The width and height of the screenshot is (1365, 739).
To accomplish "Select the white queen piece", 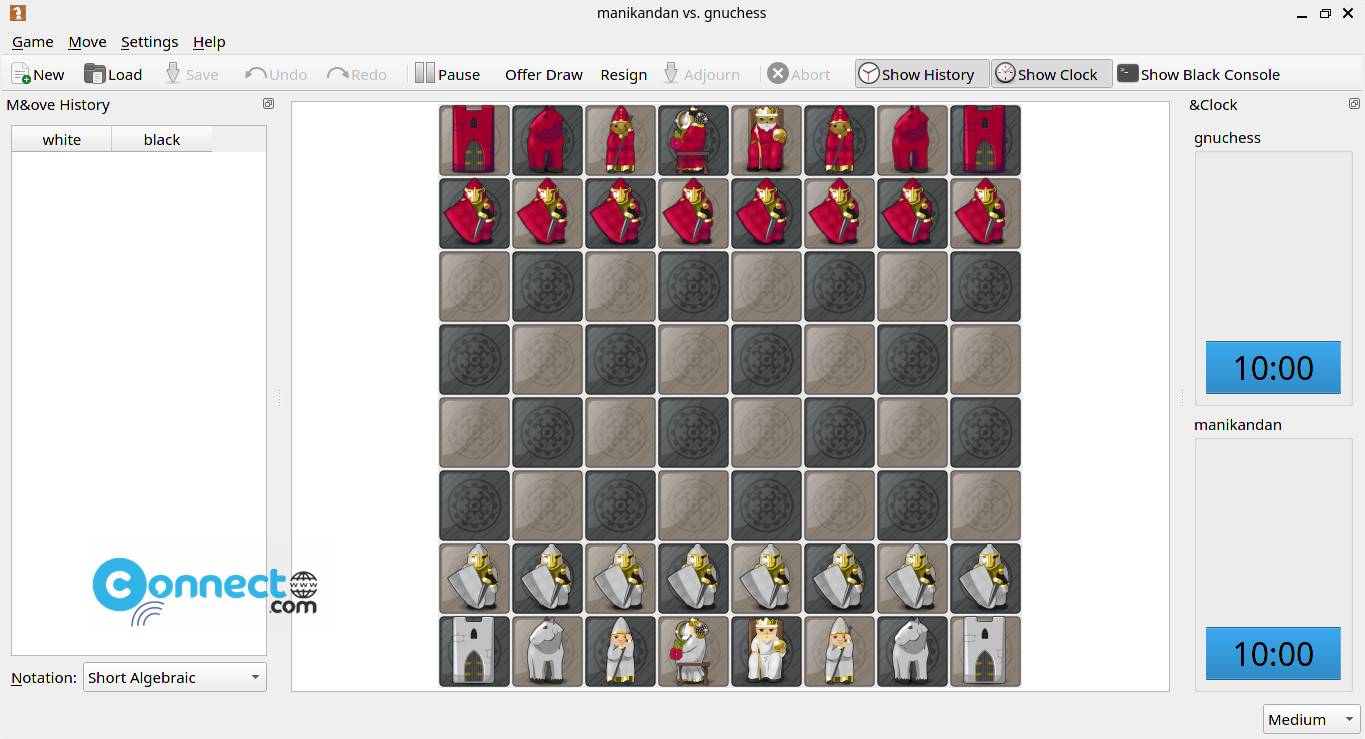I will (x=693, y=652).
